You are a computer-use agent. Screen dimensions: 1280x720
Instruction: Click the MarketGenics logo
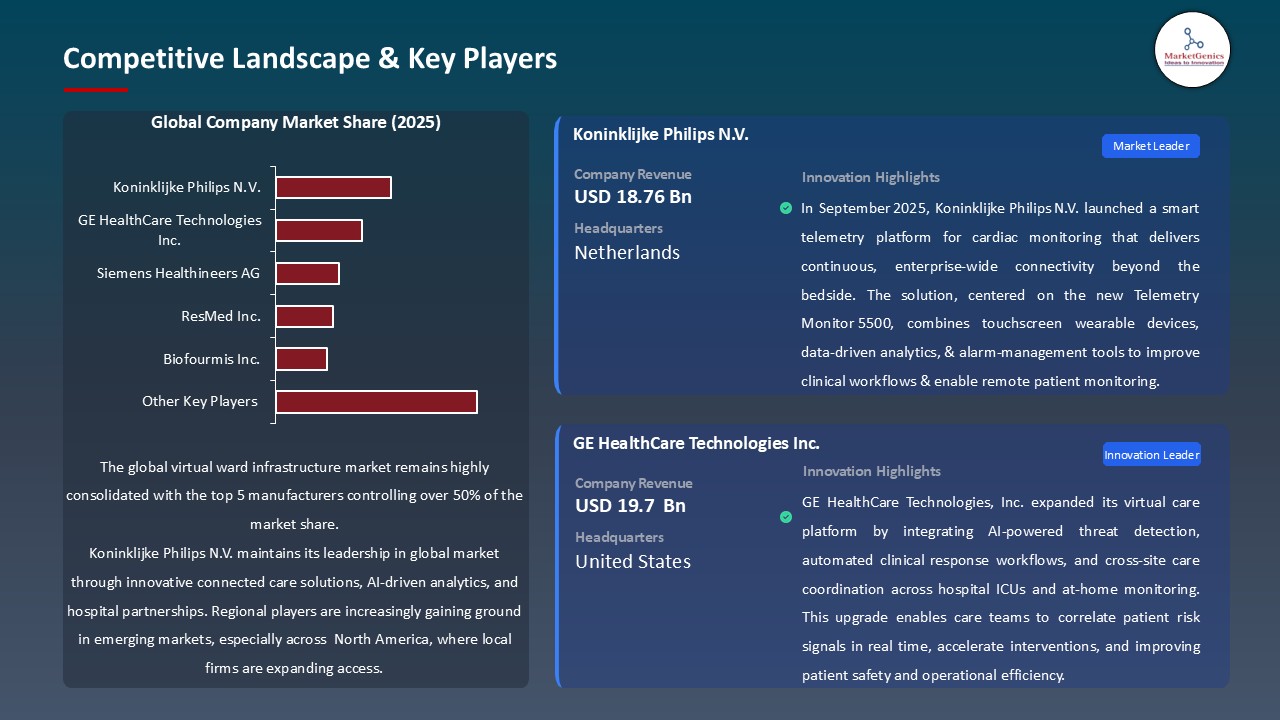pos(1192,50)
